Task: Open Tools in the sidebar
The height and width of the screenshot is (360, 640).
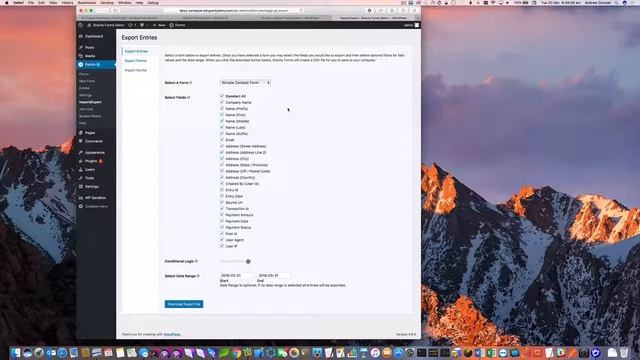Action: point(89,178)
